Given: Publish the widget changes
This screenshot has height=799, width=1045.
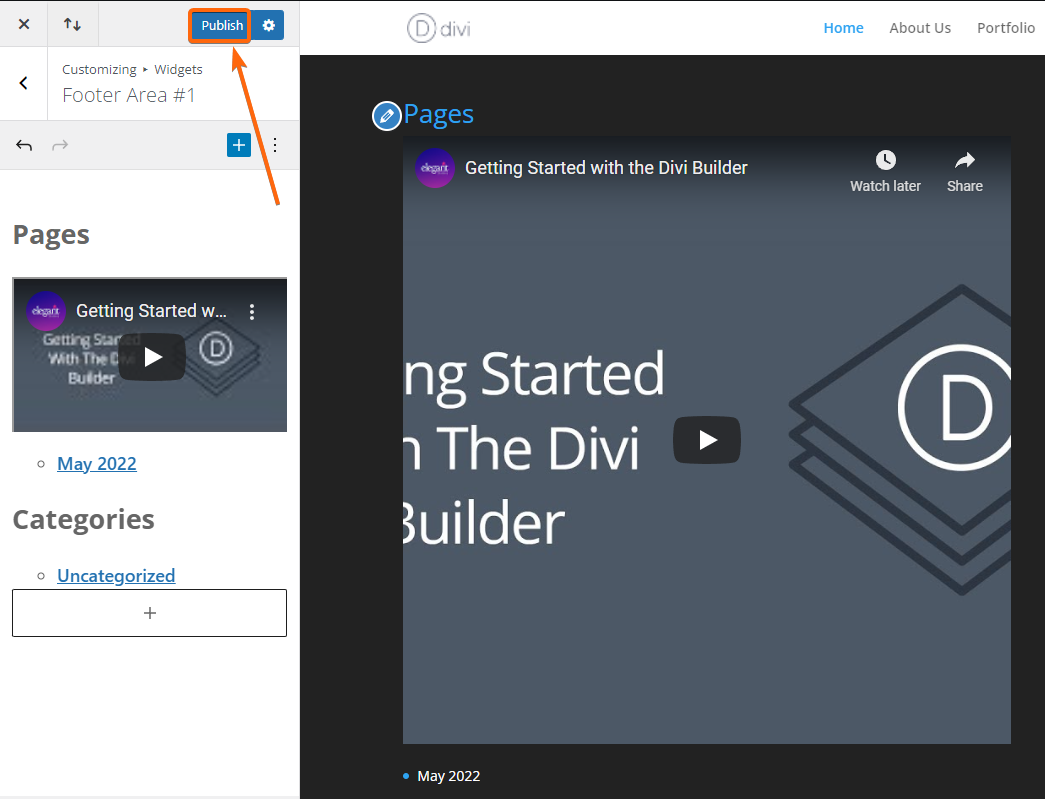Looking at the screenshot, I should 221,25.
